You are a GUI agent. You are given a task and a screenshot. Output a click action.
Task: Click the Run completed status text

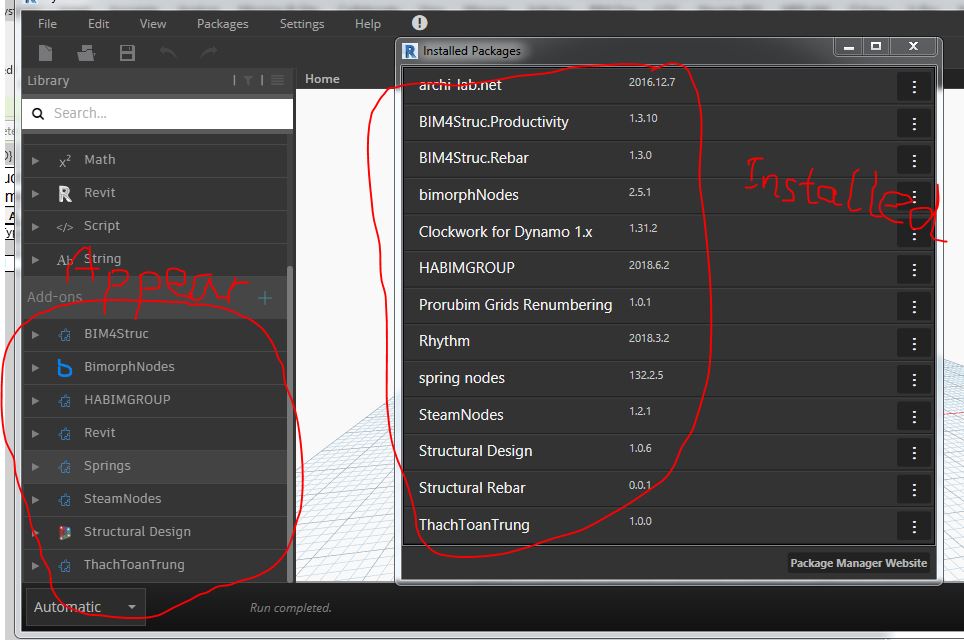coord(290,607)
